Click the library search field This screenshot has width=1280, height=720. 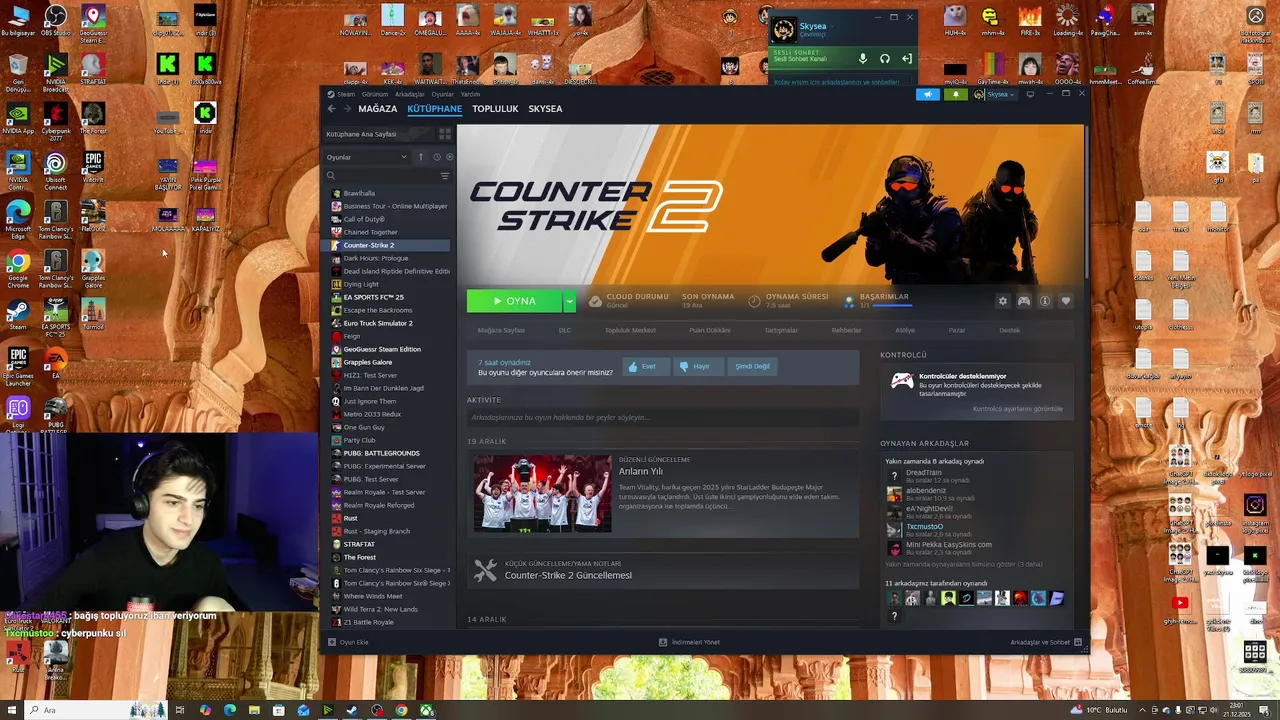point(386,176)
